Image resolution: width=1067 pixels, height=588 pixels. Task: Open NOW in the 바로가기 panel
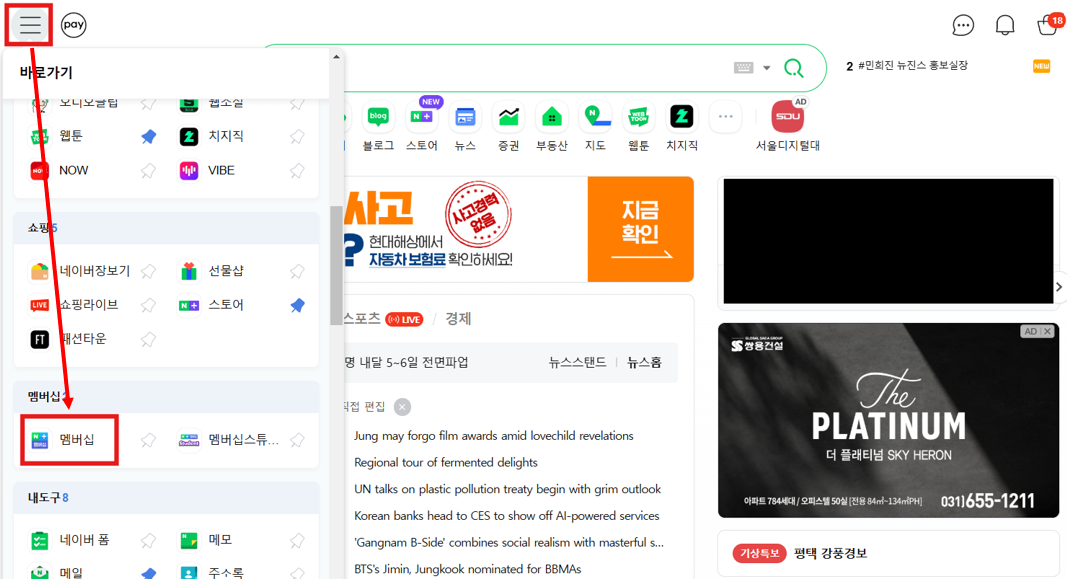[x=60, y=170]
